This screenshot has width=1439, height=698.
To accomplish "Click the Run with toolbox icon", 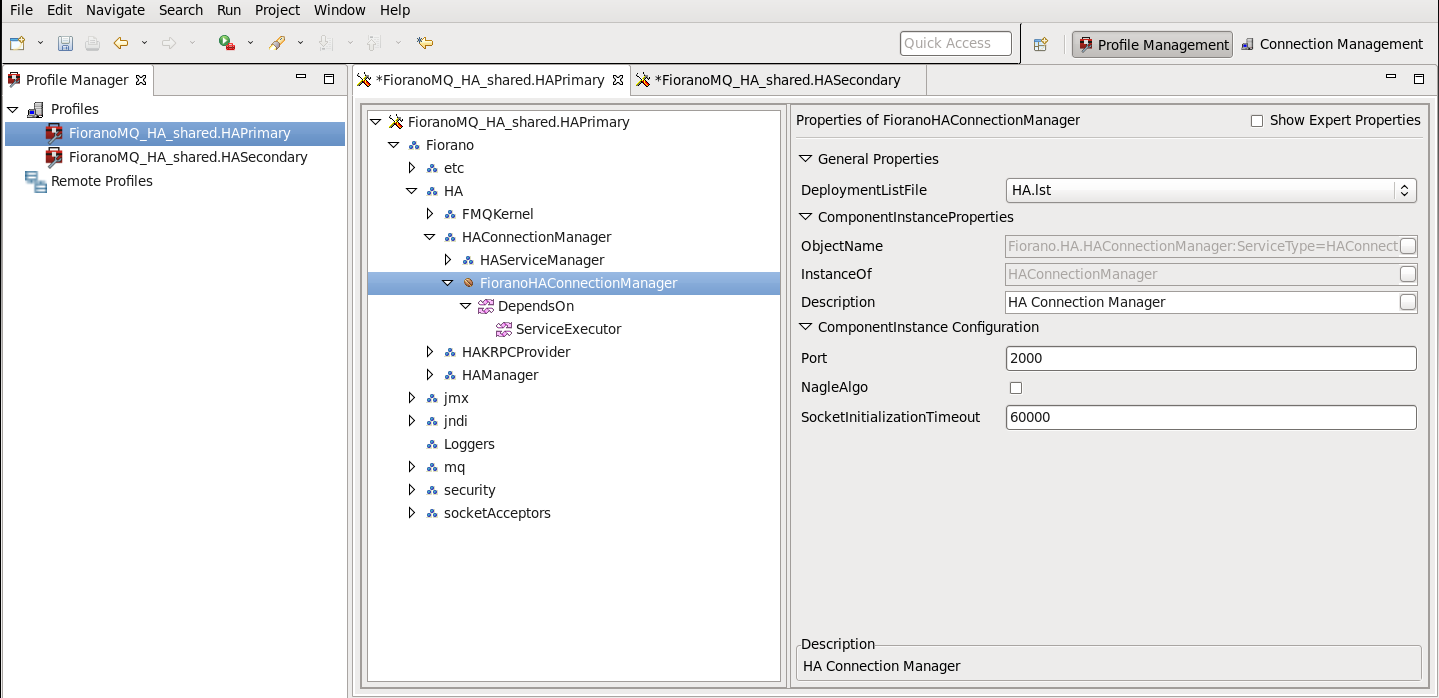I will [227, 43].
